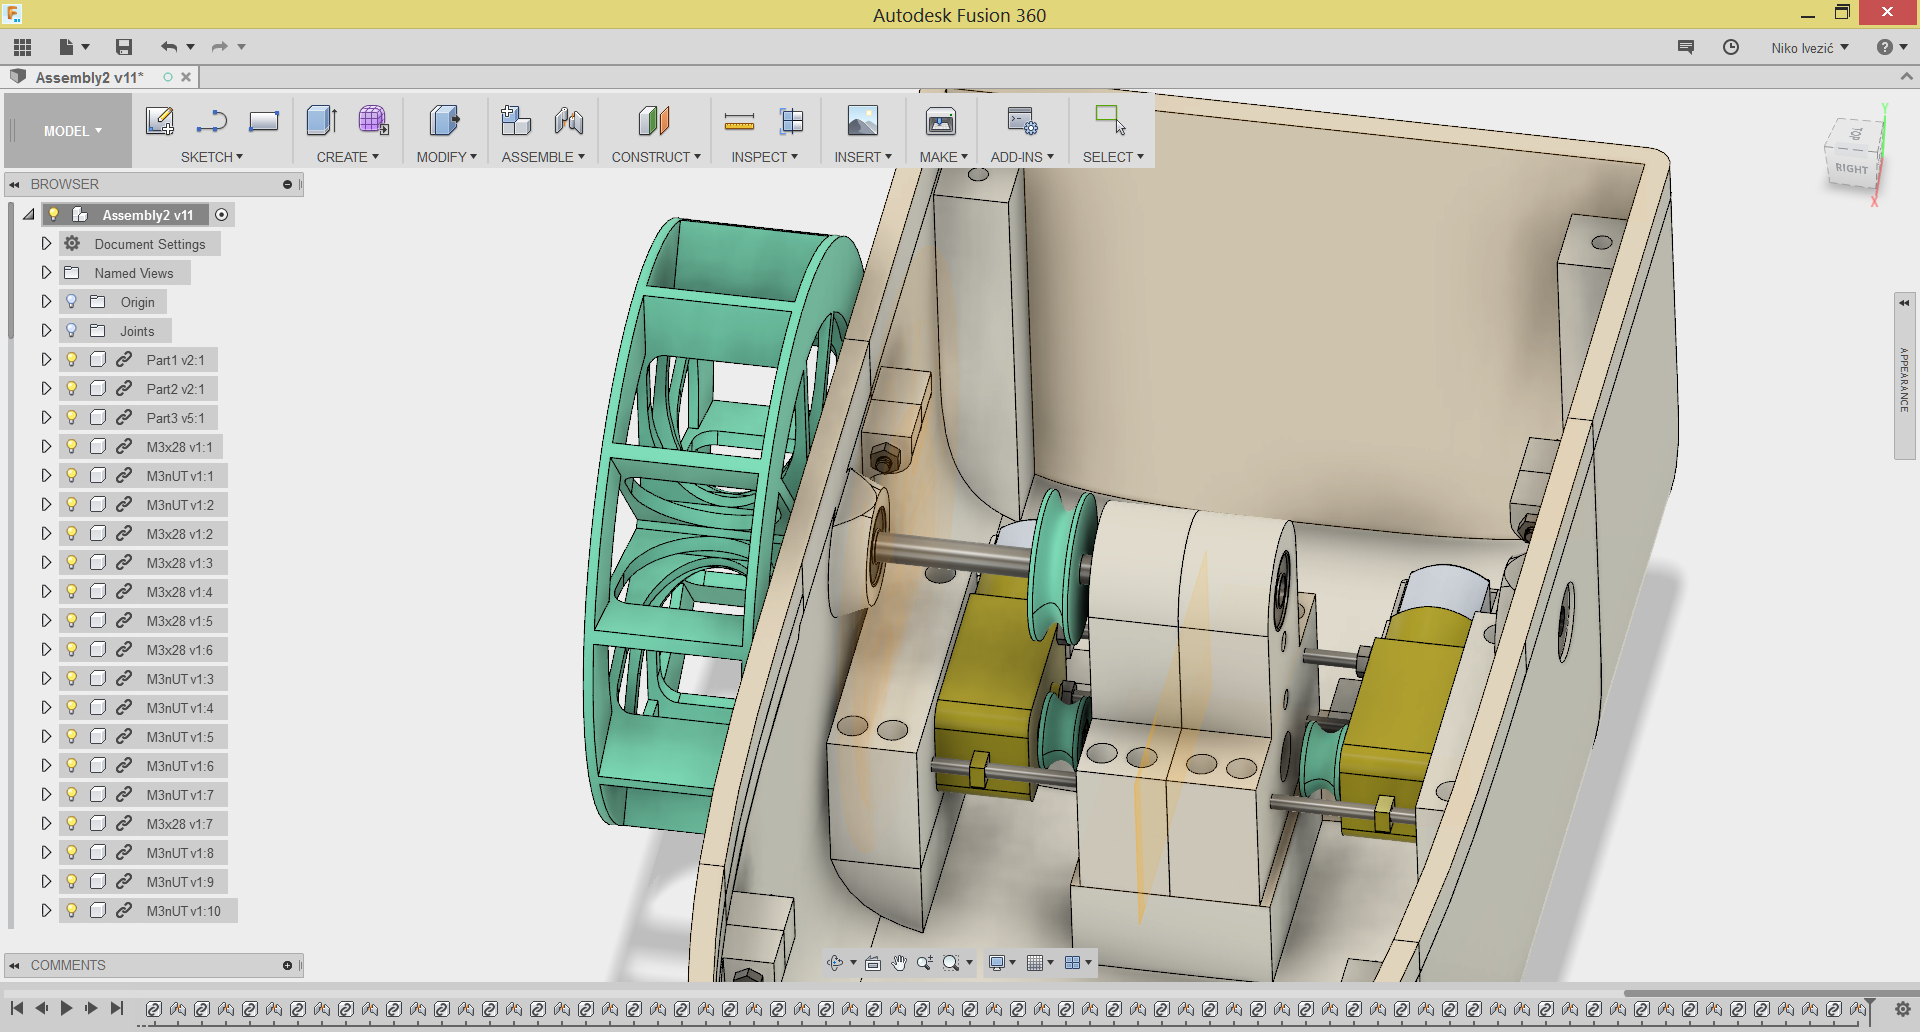
Task: Click the Measure tool icon
Action: click(739, 122)
